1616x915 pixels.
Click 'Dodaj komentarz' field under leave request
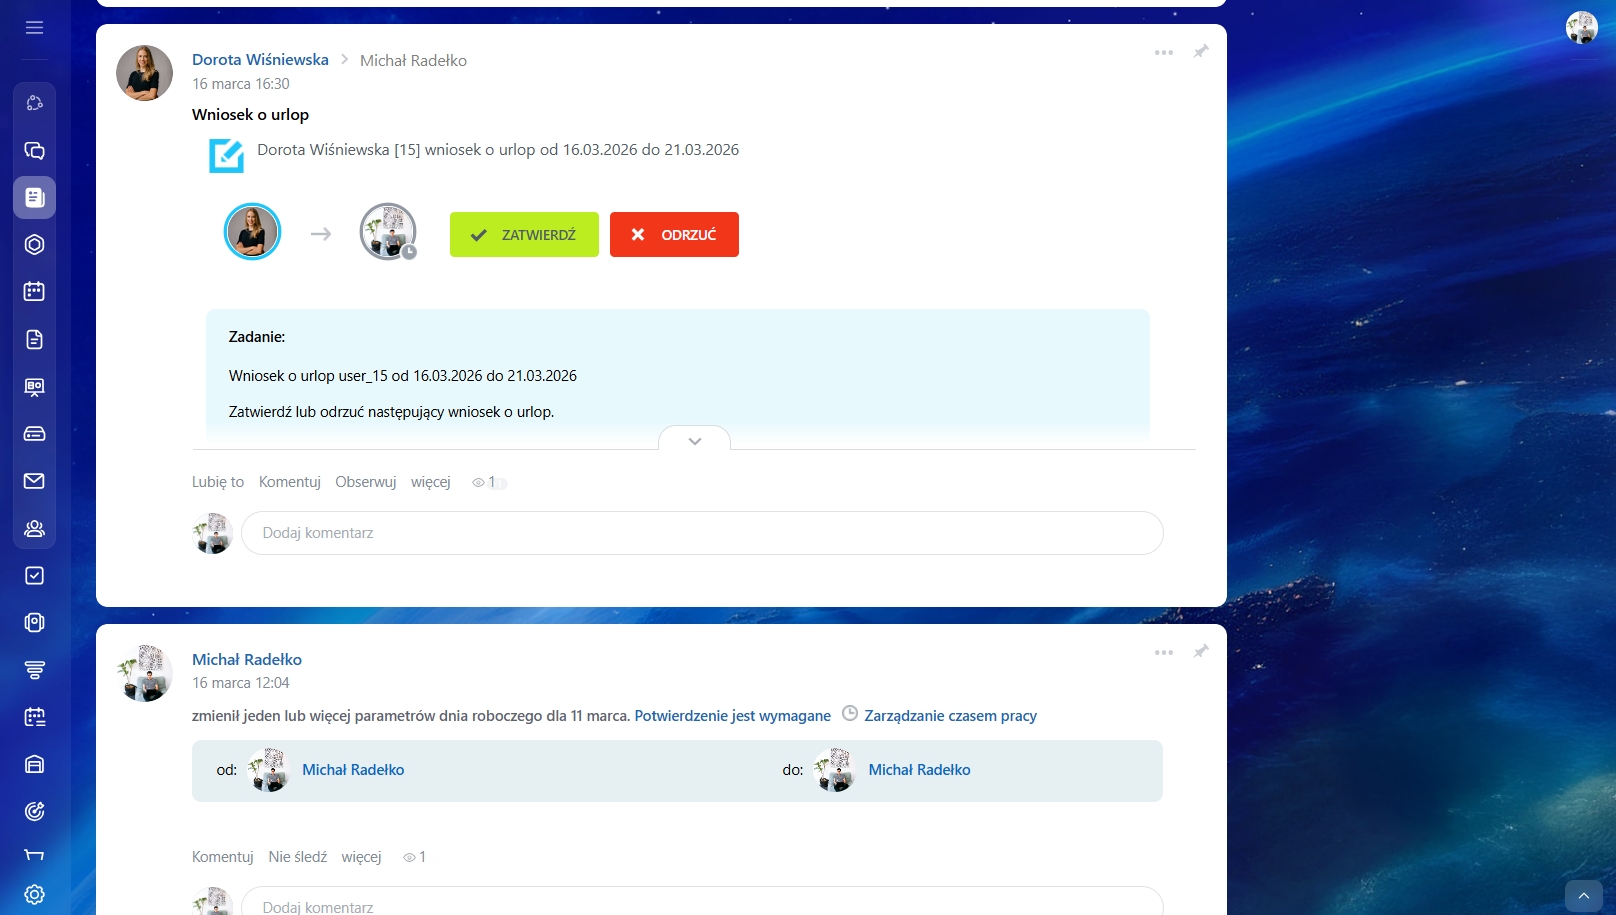click(x=701, y=533)
